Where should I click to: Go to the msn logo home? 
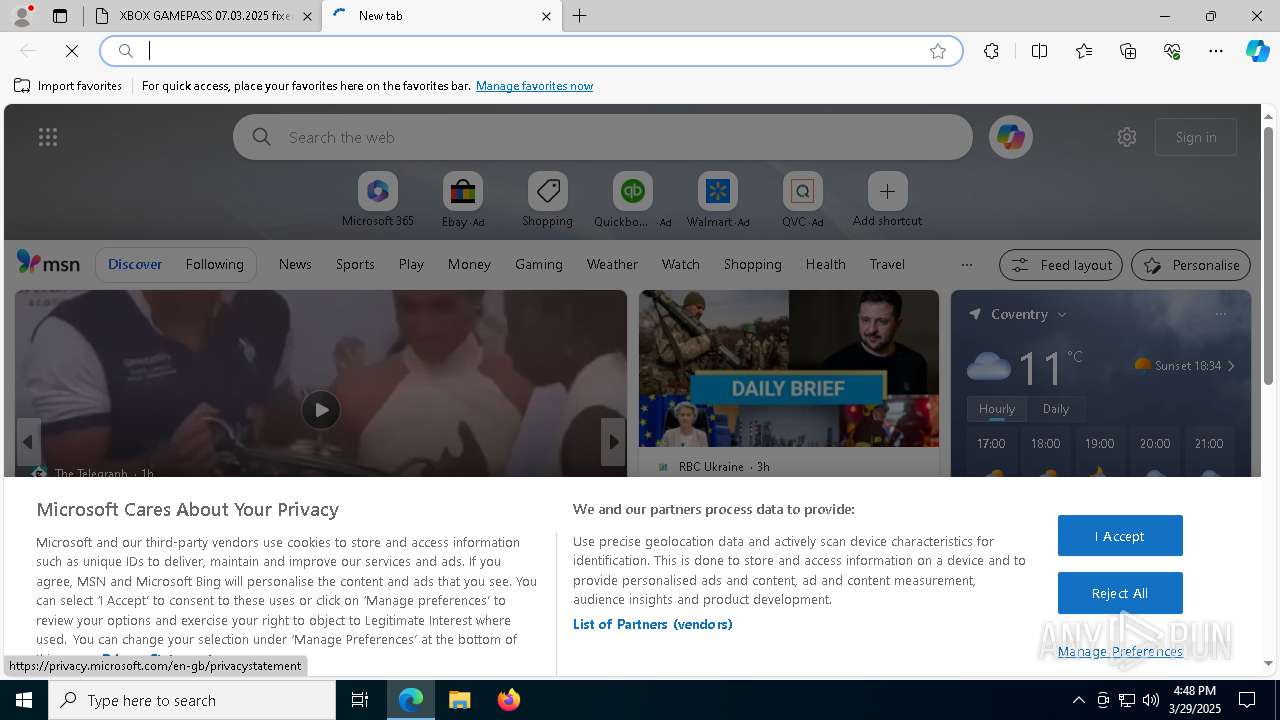(x=48, y=263)
